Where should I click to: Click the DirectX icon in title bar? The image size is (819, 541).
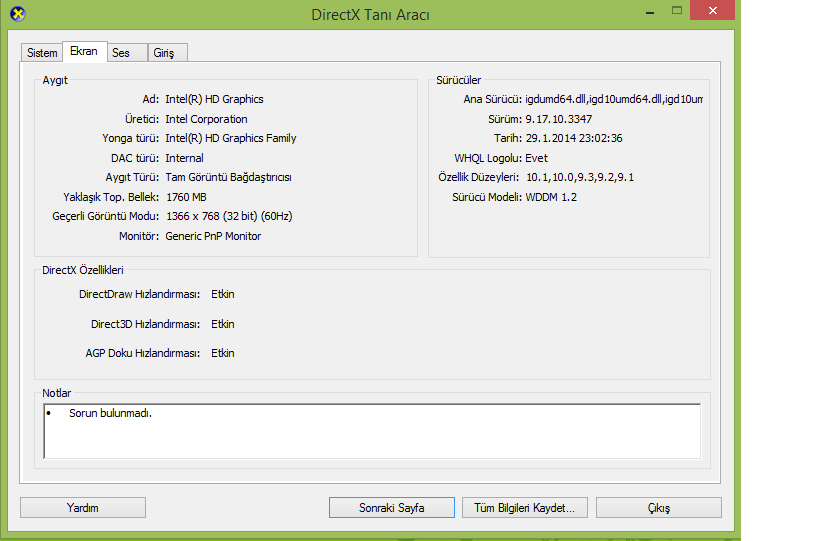[x=18, y=14]
